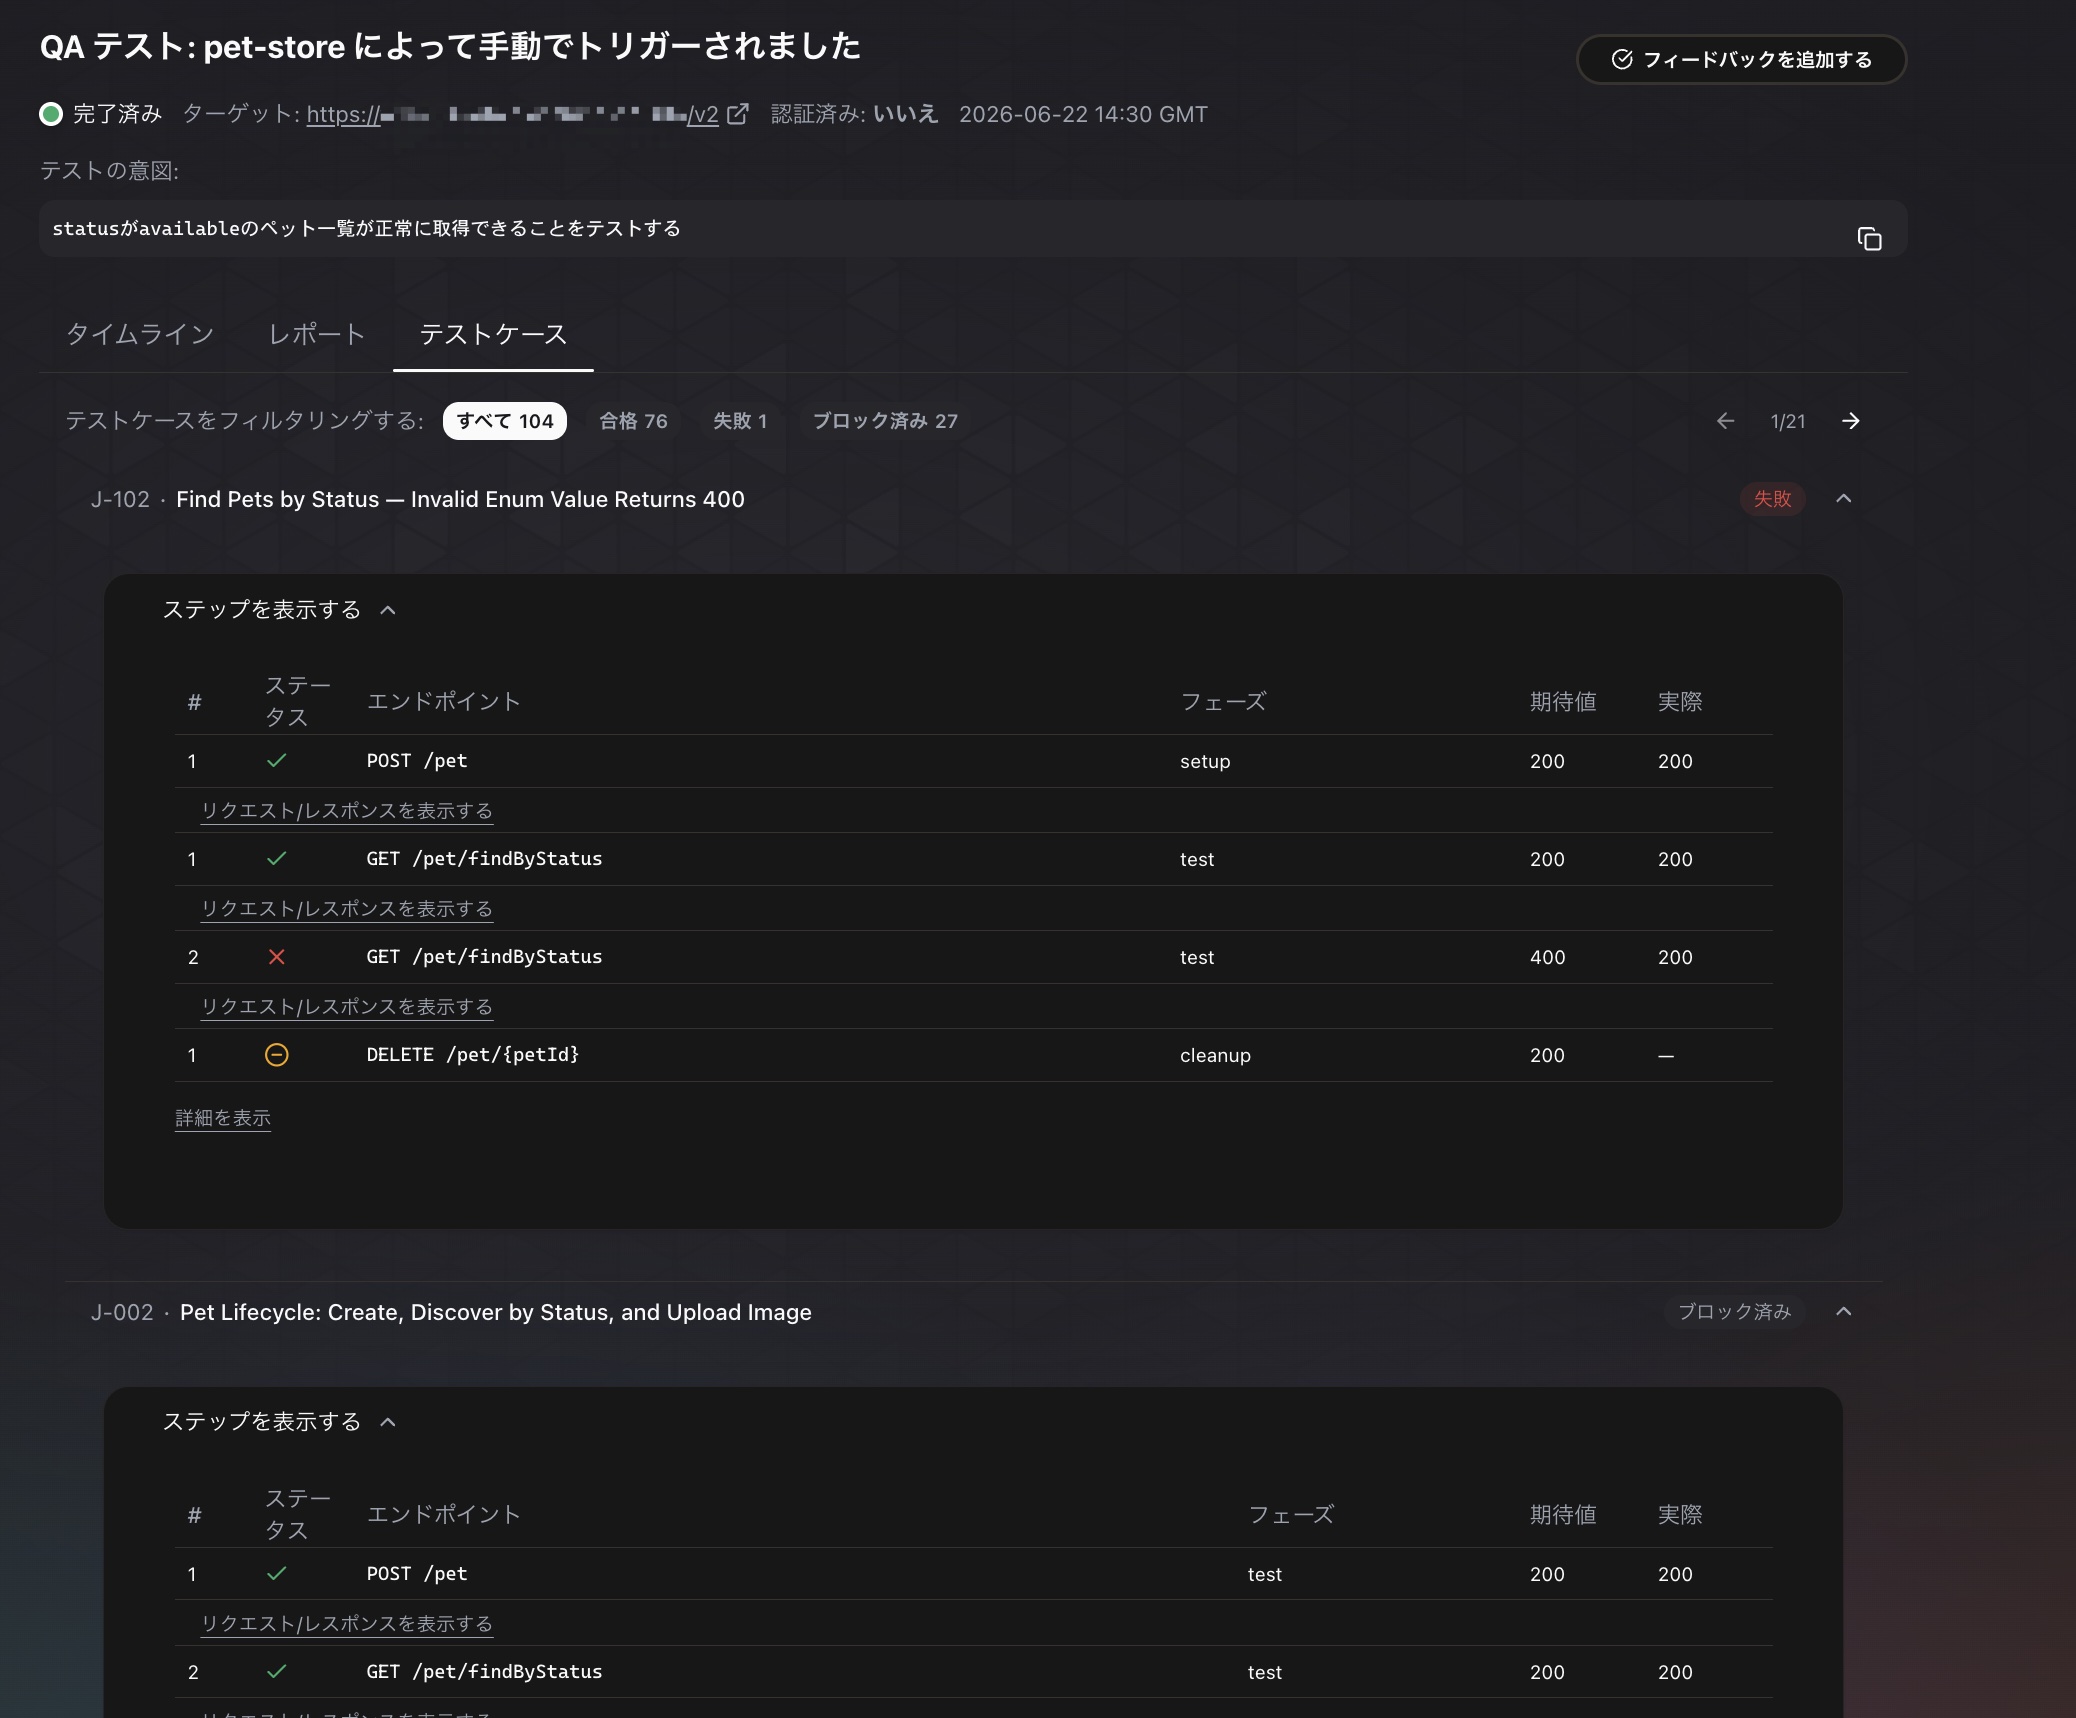Click checkmark on J-002 POST /pet test step
2076x1718 pixels.
click(x=277, y=1574)
